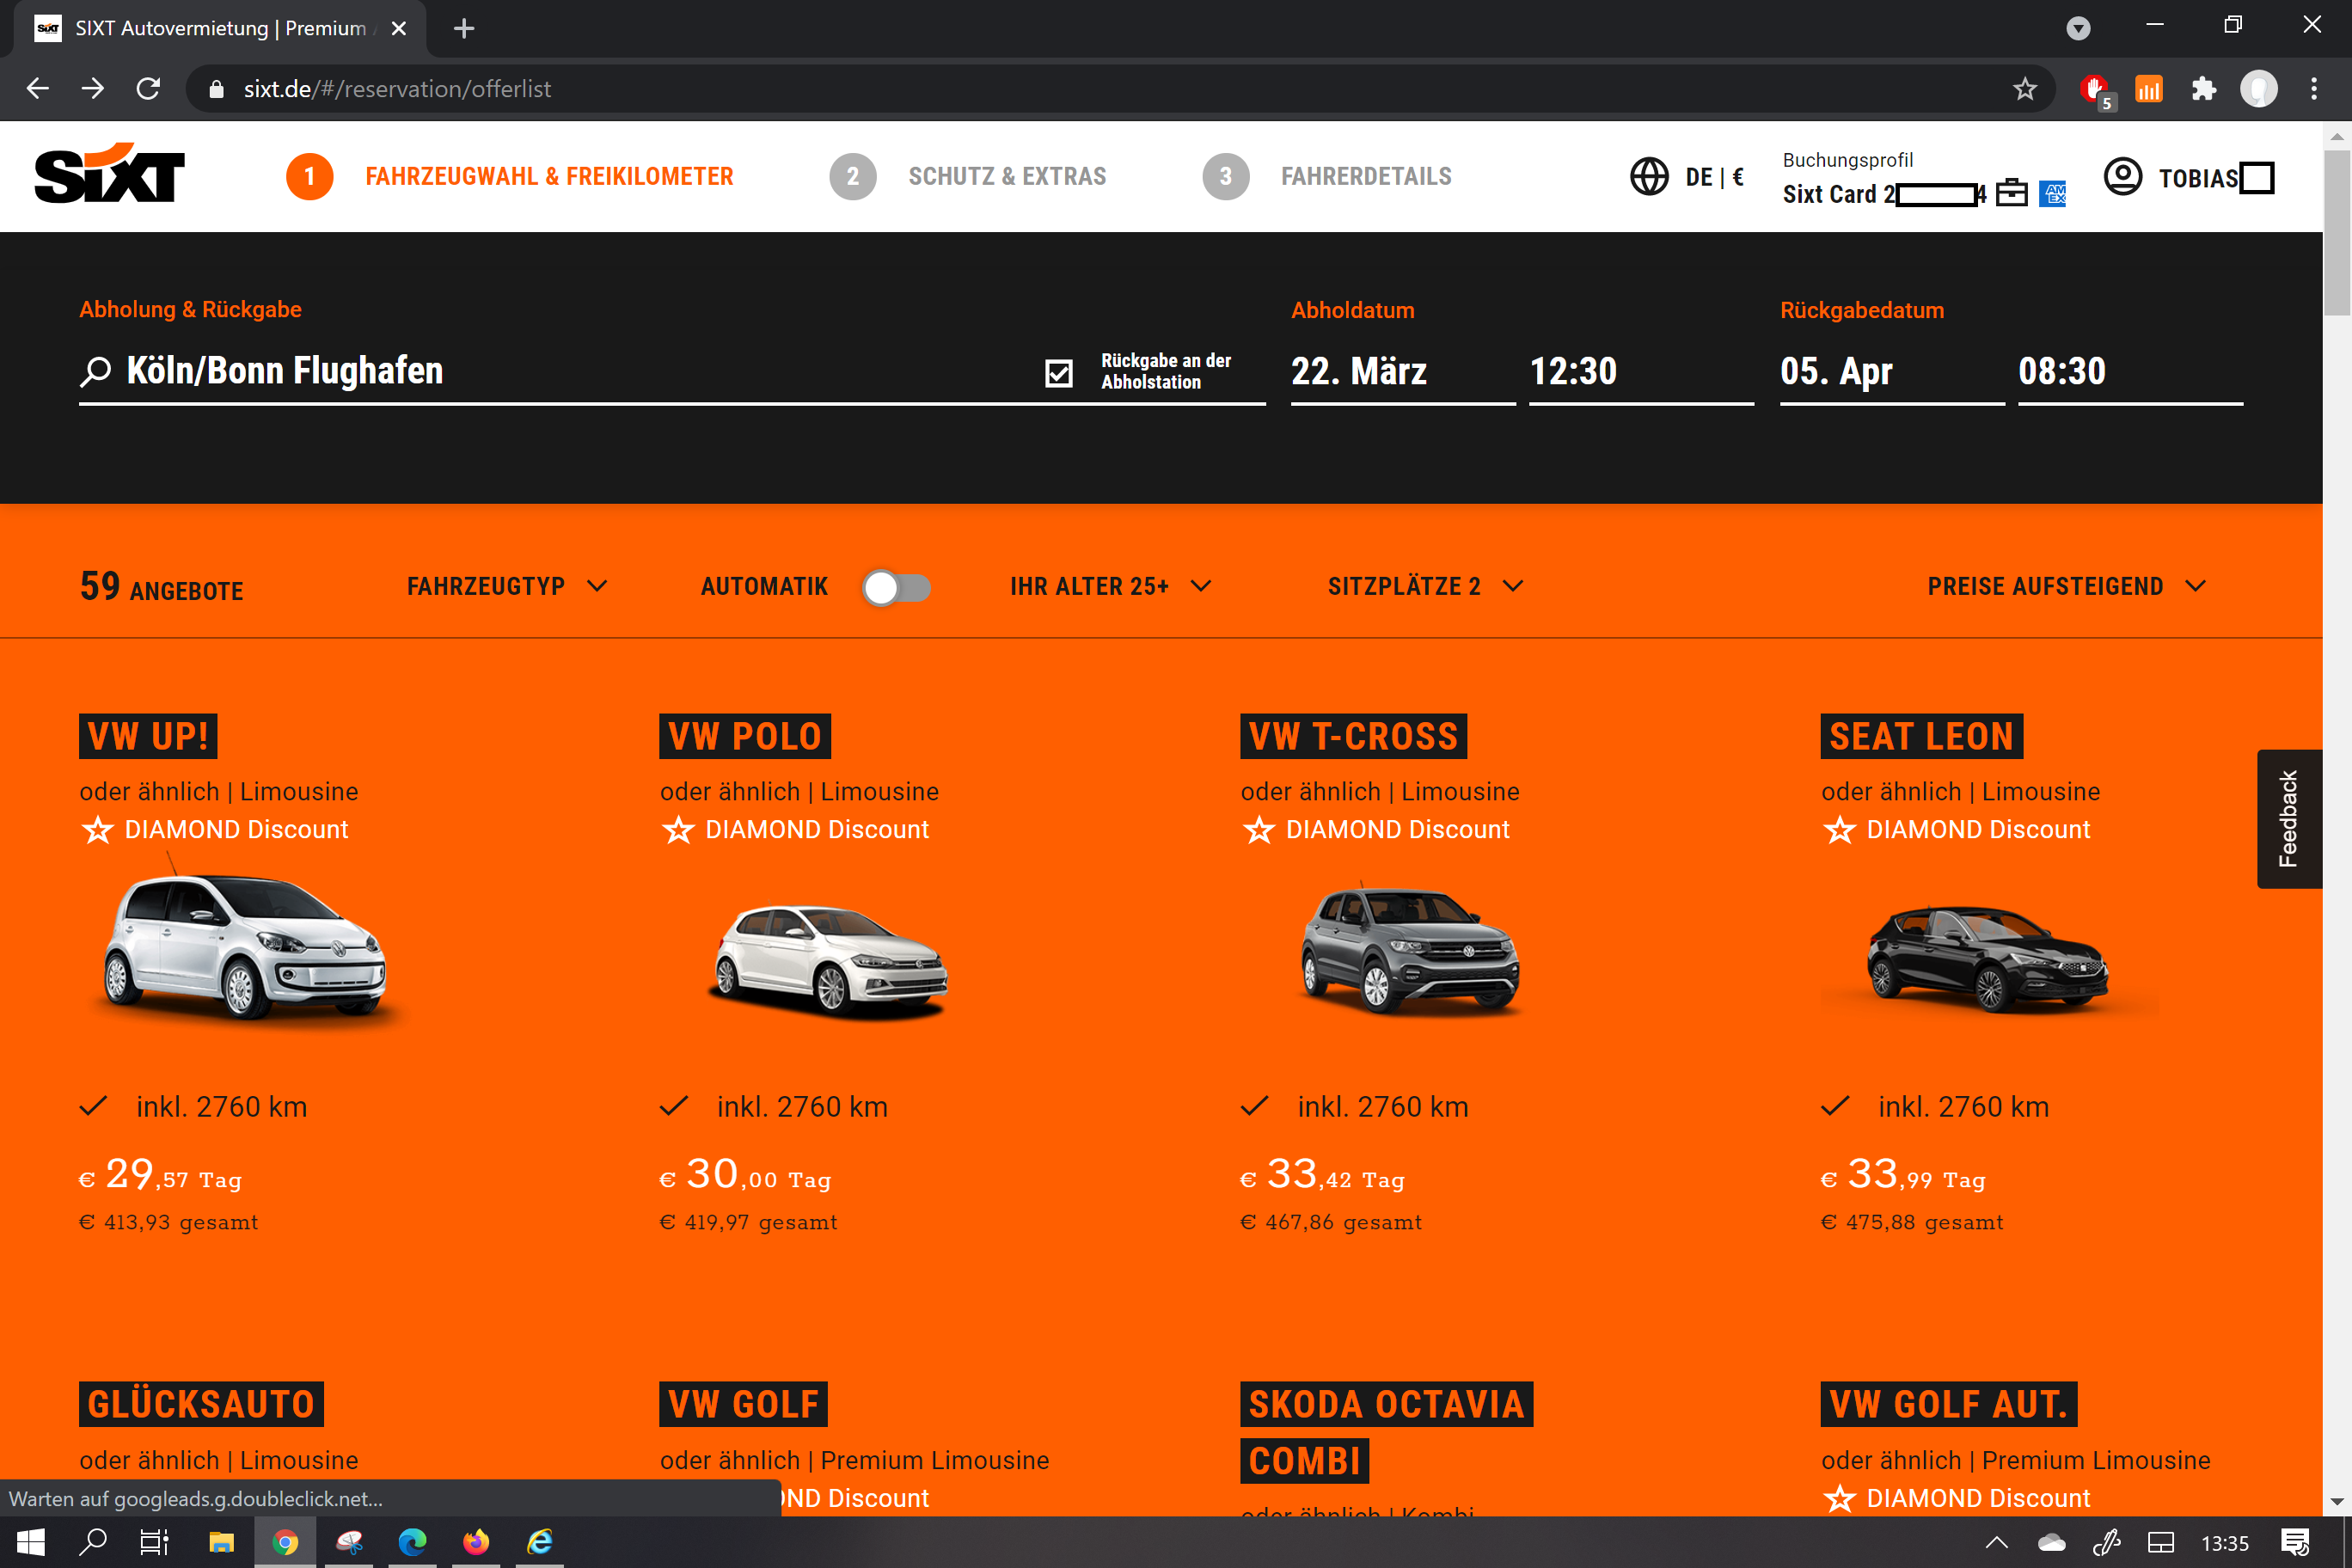Click the star icon under SEAT LEON

[x=1839, y=830]
